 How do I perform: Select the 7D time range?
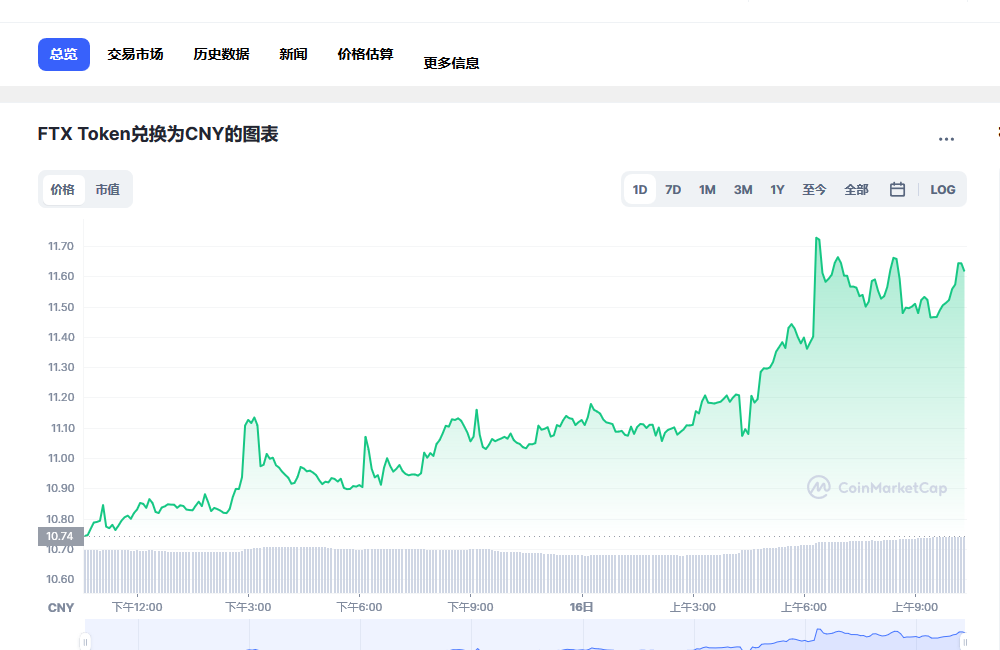(673, 189)
